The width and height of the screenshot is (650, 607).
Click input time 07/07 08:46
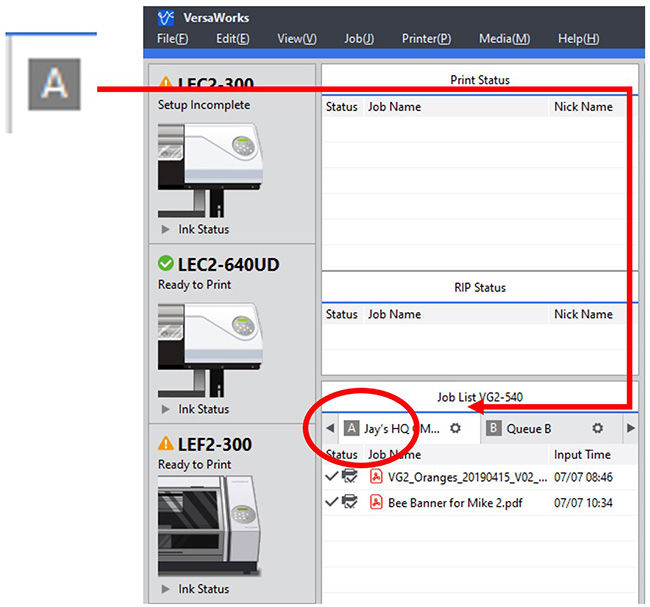(583, 477)
